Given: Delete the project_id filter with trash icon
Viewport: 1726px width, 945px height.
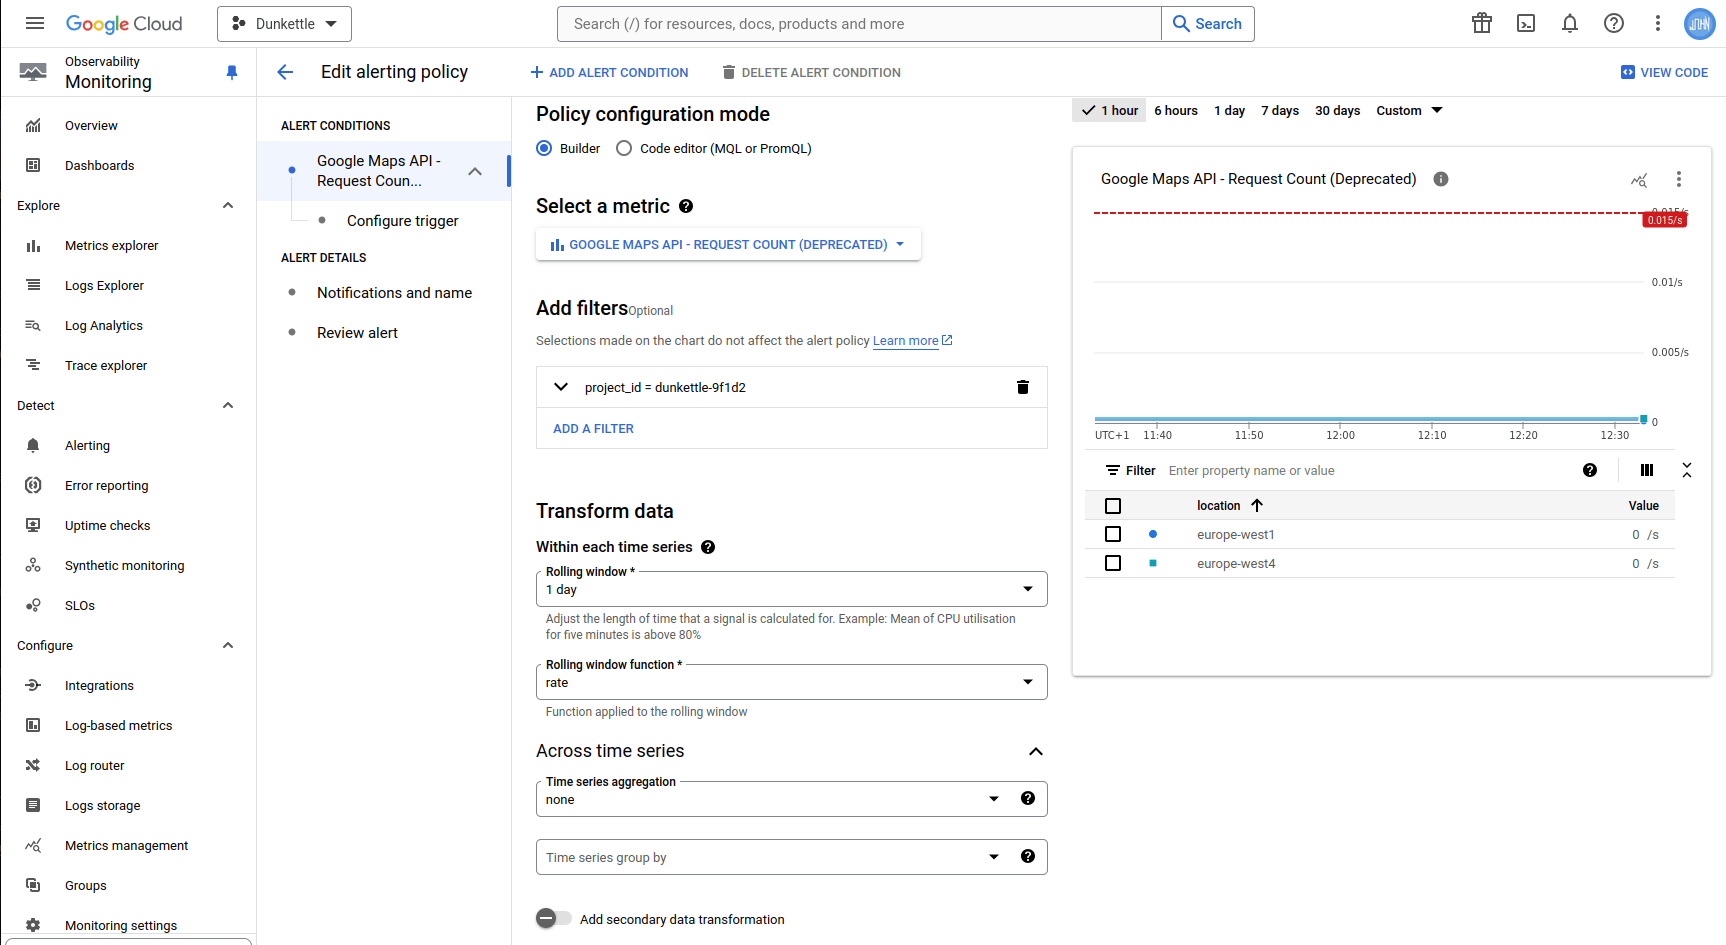Looking at the screenshot, I should (1022, 388).
